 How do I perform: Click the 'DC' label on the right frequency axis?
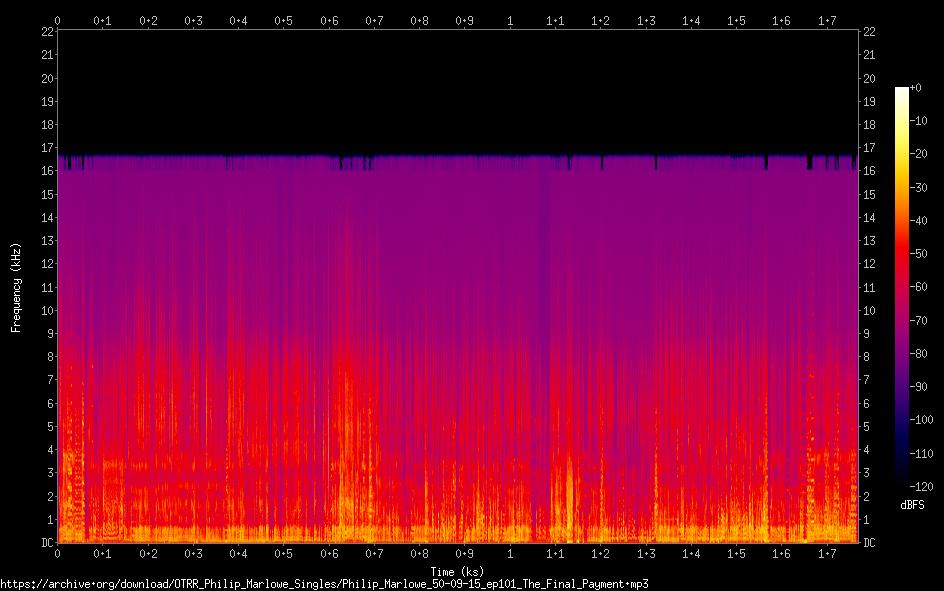[869, 543]
